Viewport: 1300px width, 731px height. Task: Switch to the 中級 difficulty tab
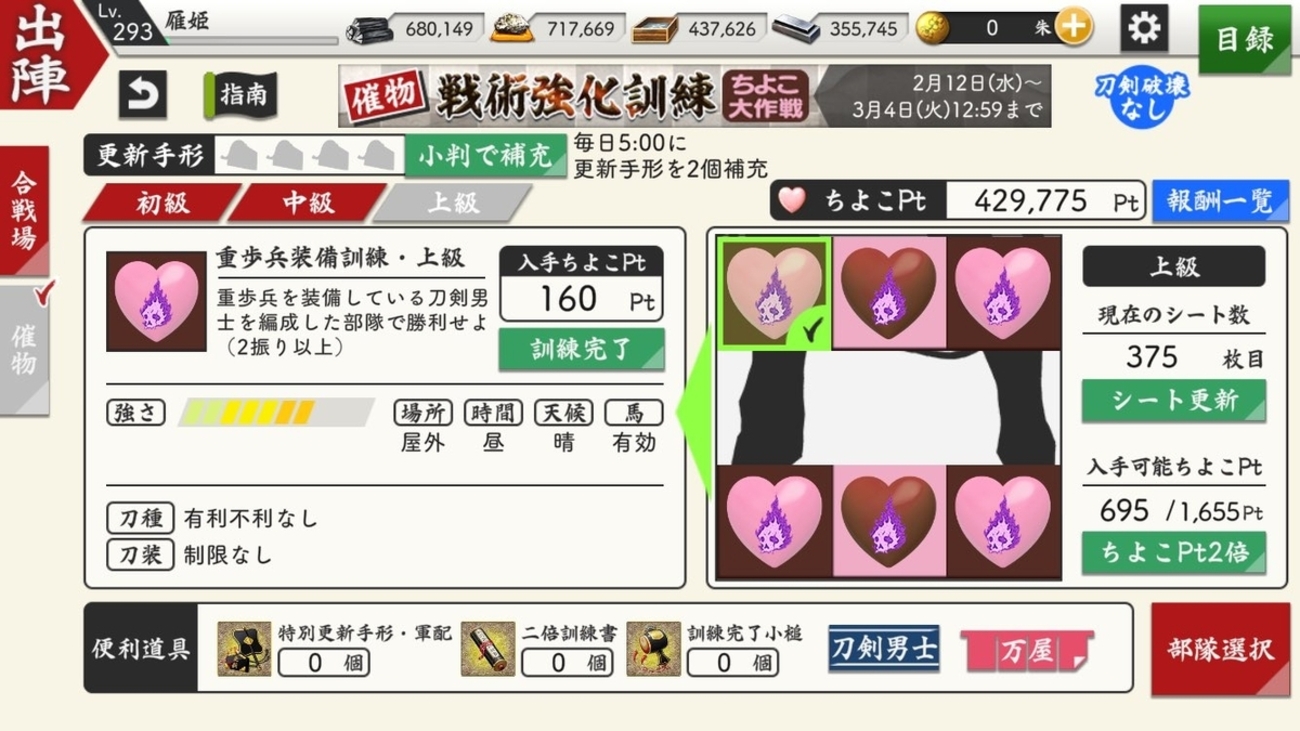(307, 203)
